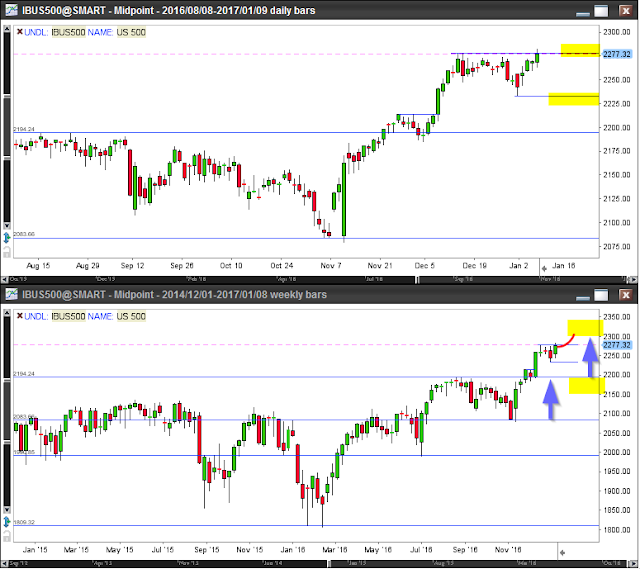Screen dimensions: 640x569
Task: Click the right arrow of weekly chart time scrollbar
Action: pos(634,564)
